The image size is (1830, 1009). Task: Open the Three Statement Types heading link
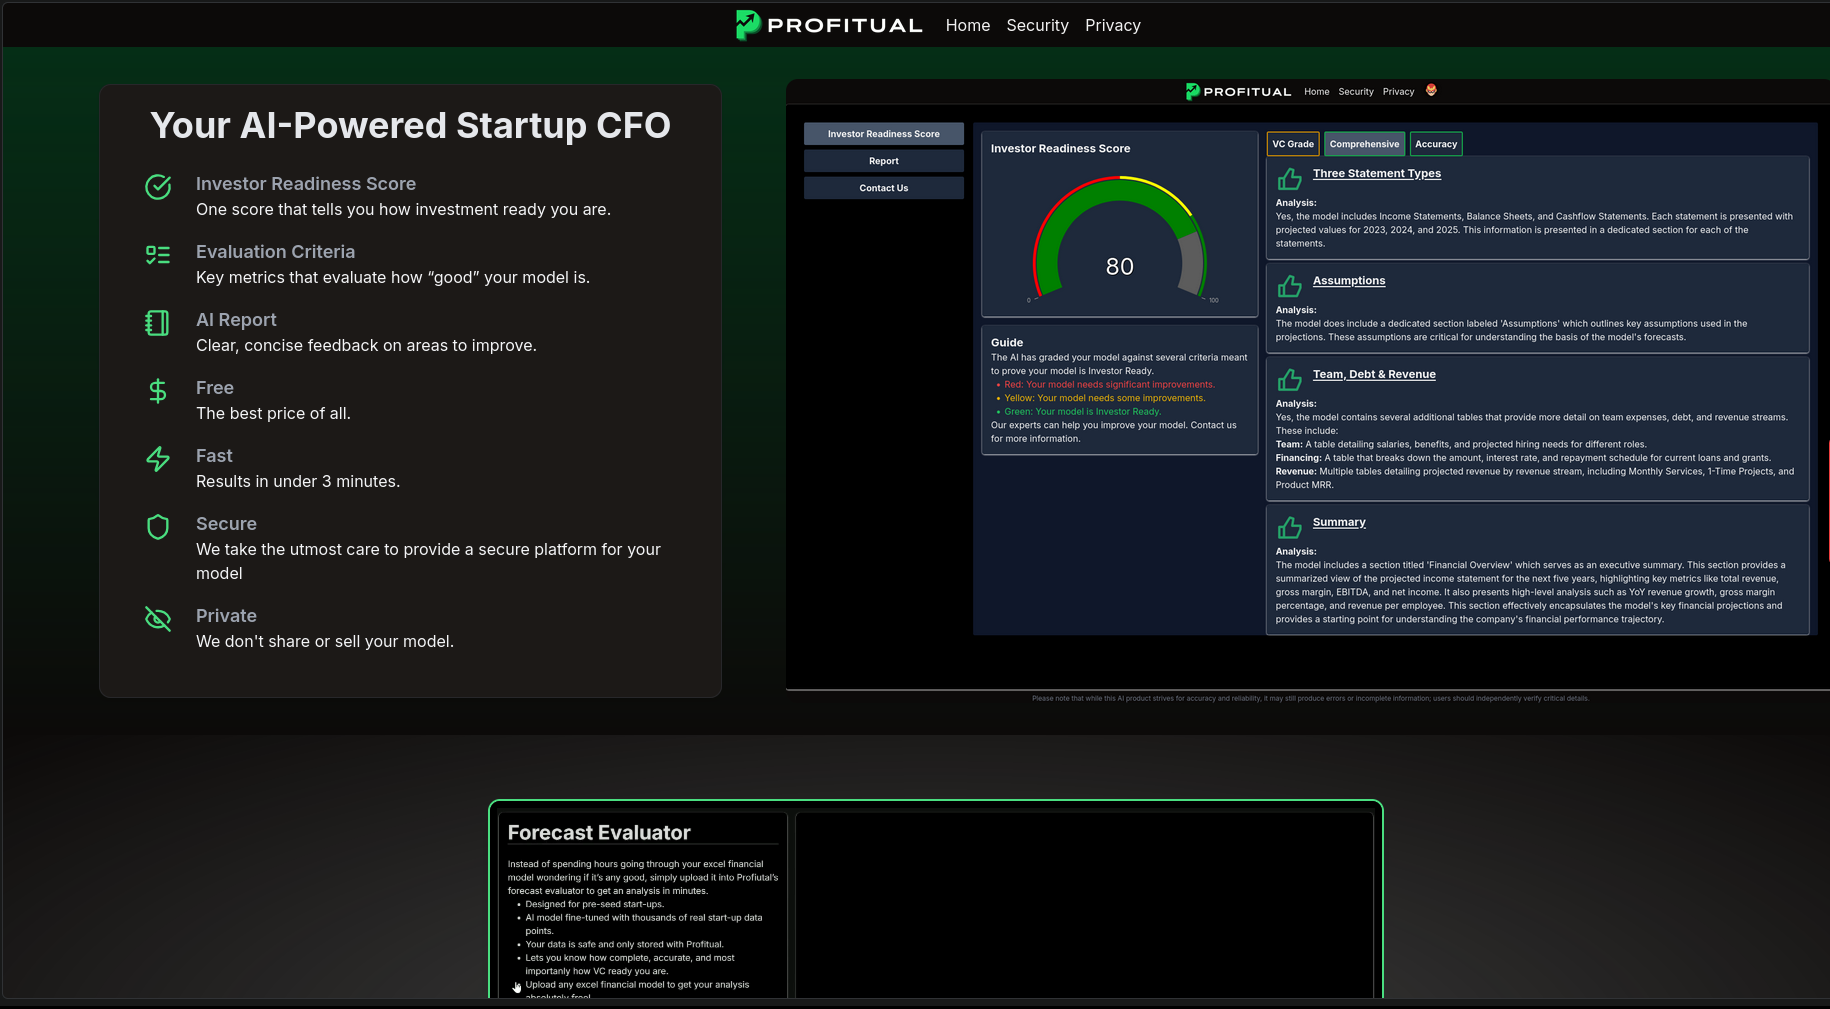pyautogui.click(x=1376, y=173)
